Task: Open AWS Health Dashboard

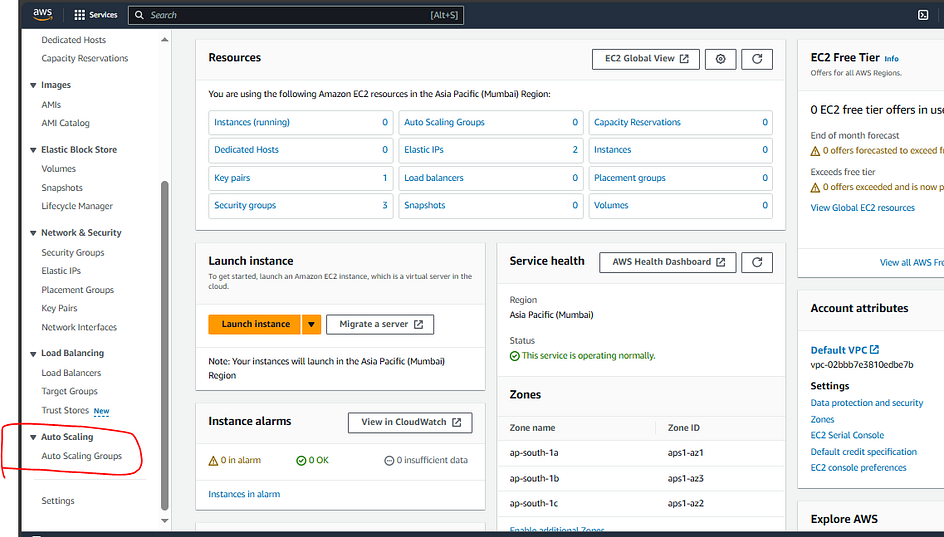Action: [x=668, y=262]
